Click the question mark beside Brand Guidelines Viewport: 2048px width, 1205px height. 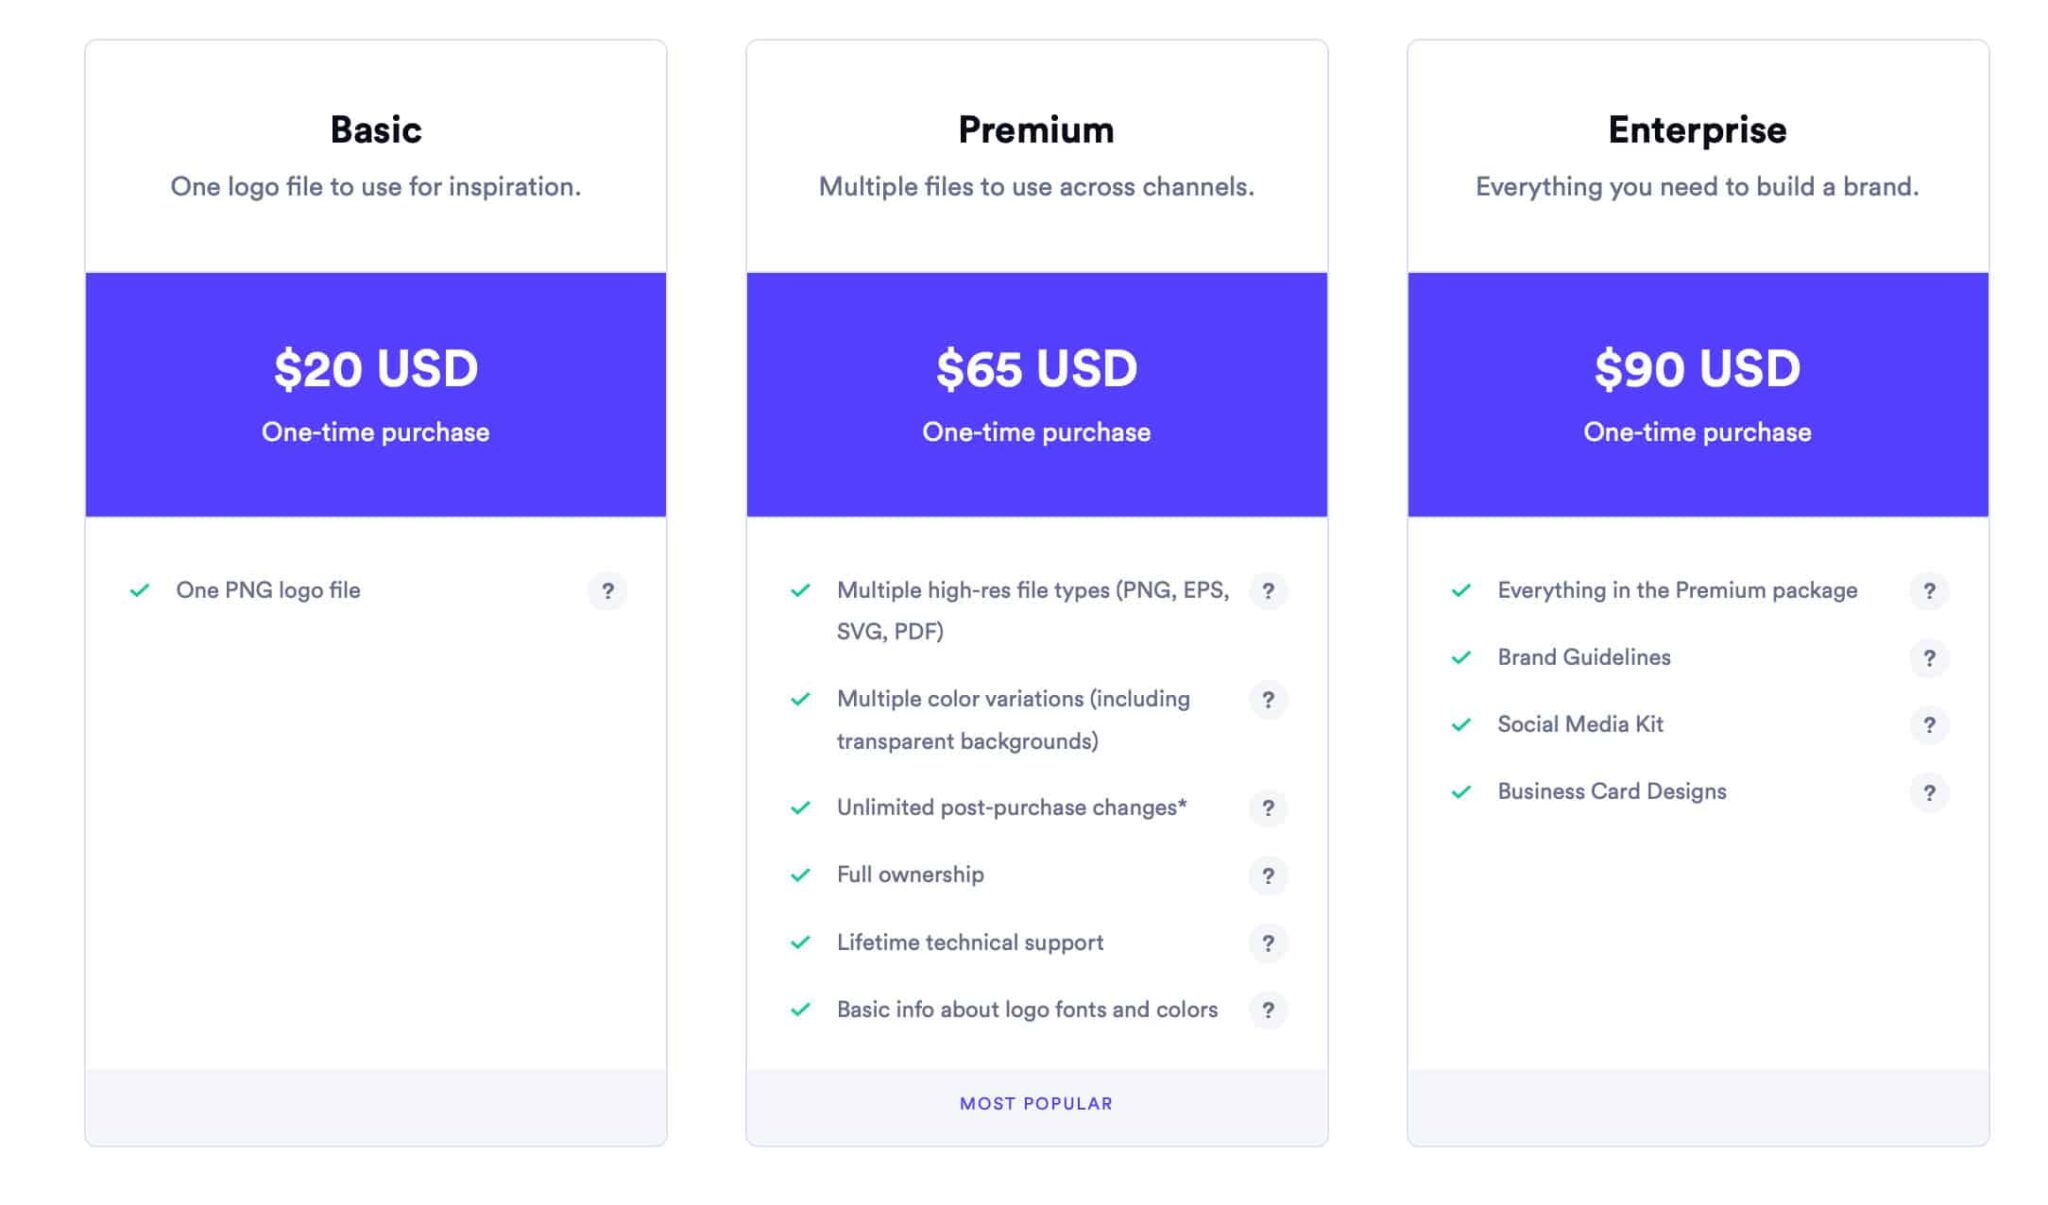click(1930, 658)
